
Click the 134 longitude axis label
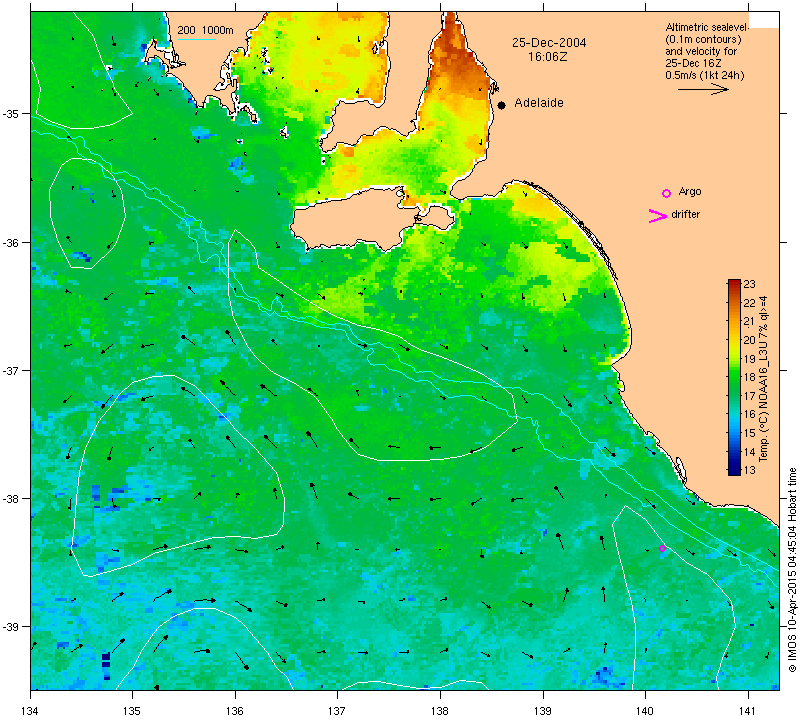pyautogui.click(x=31, y=710)
